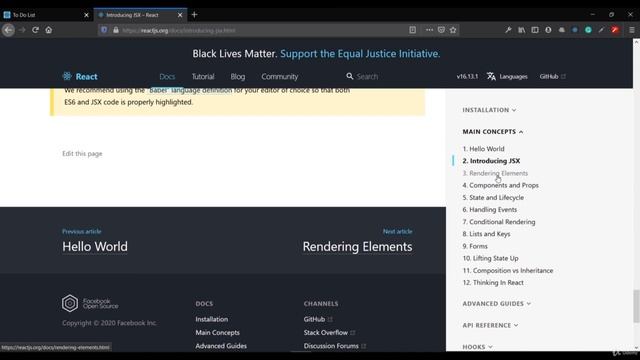Open the GitHub link in header
The image size is (640, 360).
coord(552,76)
